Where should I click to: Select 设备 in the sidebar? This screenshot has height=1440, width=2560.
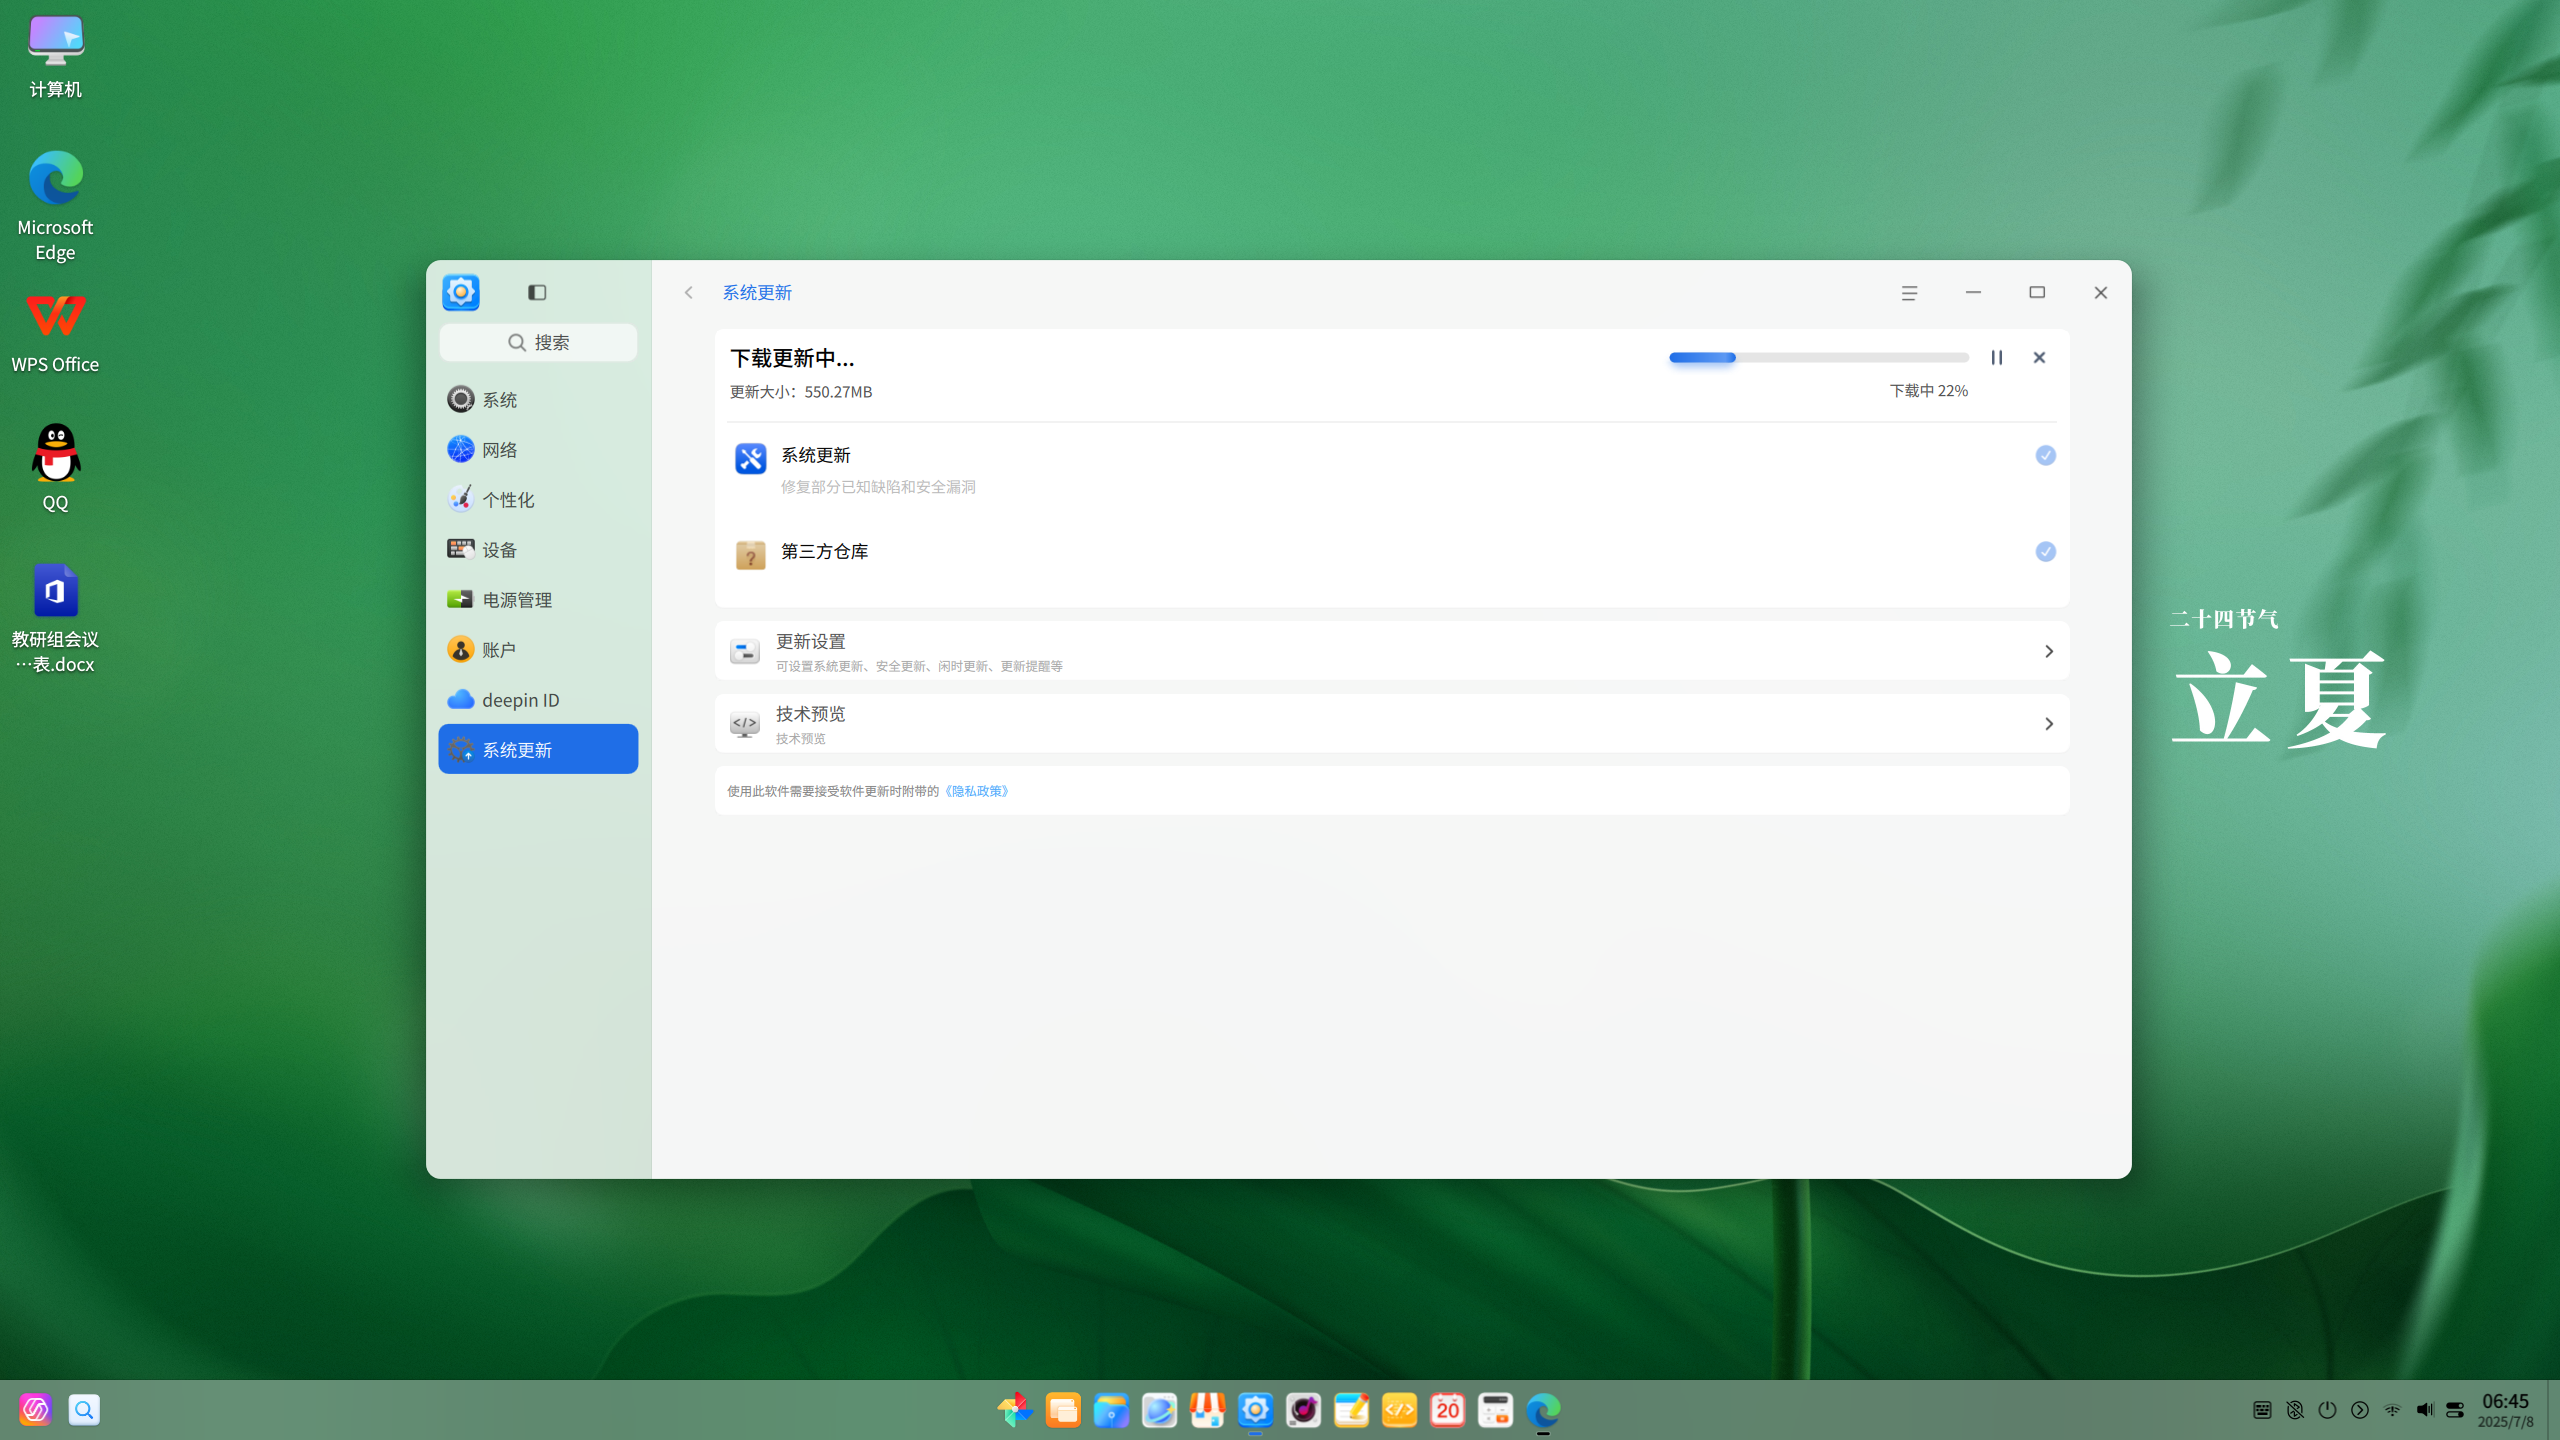538,549
